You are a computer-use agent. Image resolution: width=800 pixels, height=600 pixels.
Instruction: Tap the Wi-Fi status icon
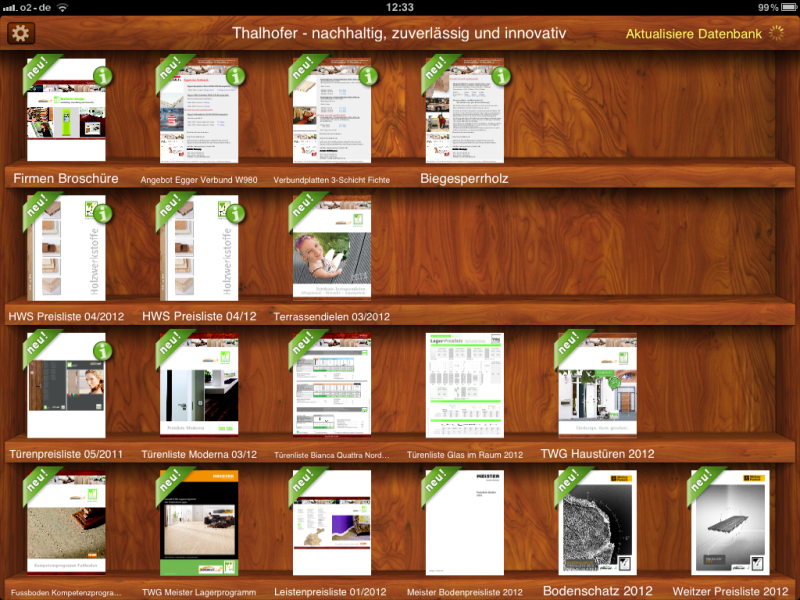[x=62, y=7]
